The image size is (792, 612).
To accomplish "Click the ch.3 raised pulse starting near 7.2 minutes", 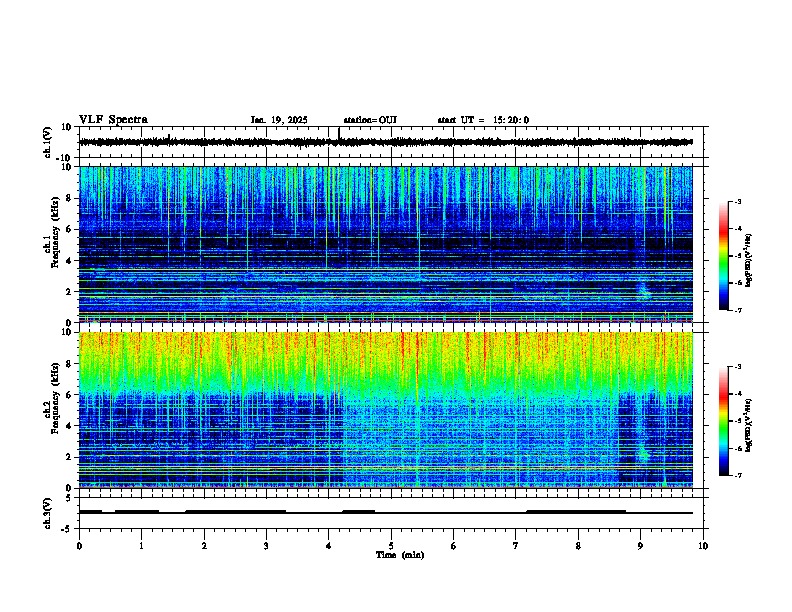I will coord(576,512).
